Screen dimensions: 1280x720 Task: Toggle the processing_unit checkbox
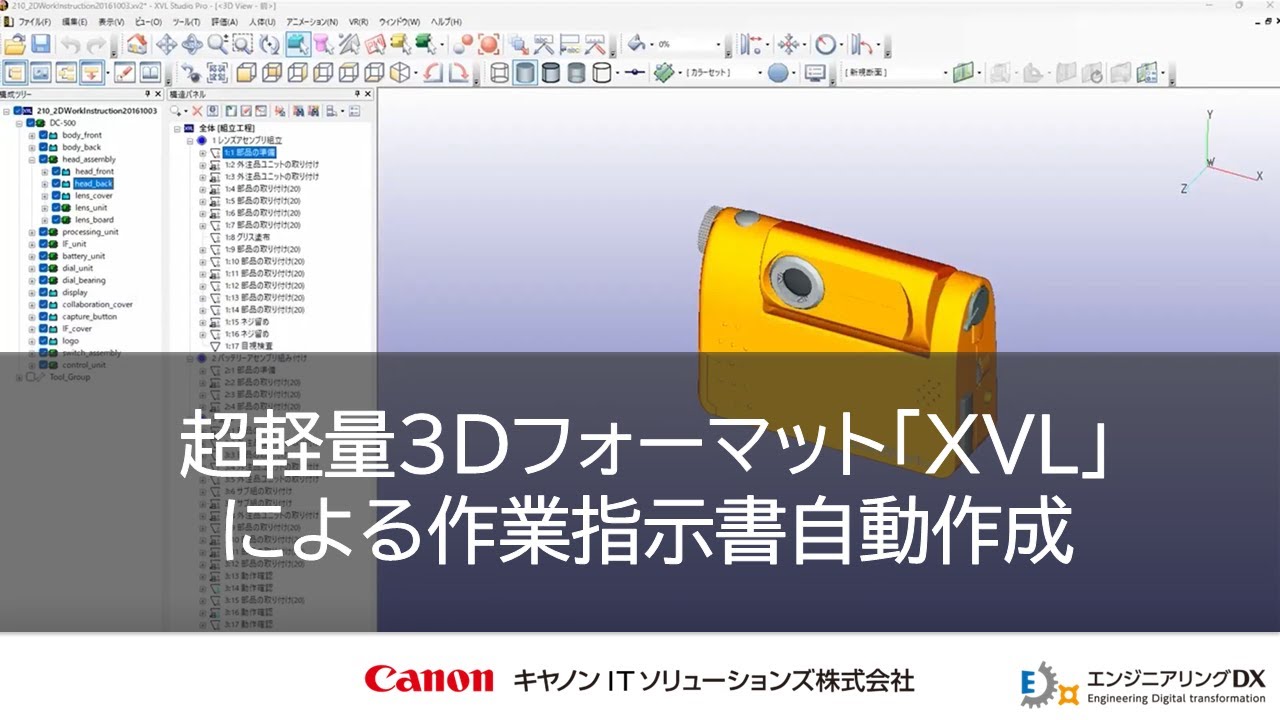43,232
